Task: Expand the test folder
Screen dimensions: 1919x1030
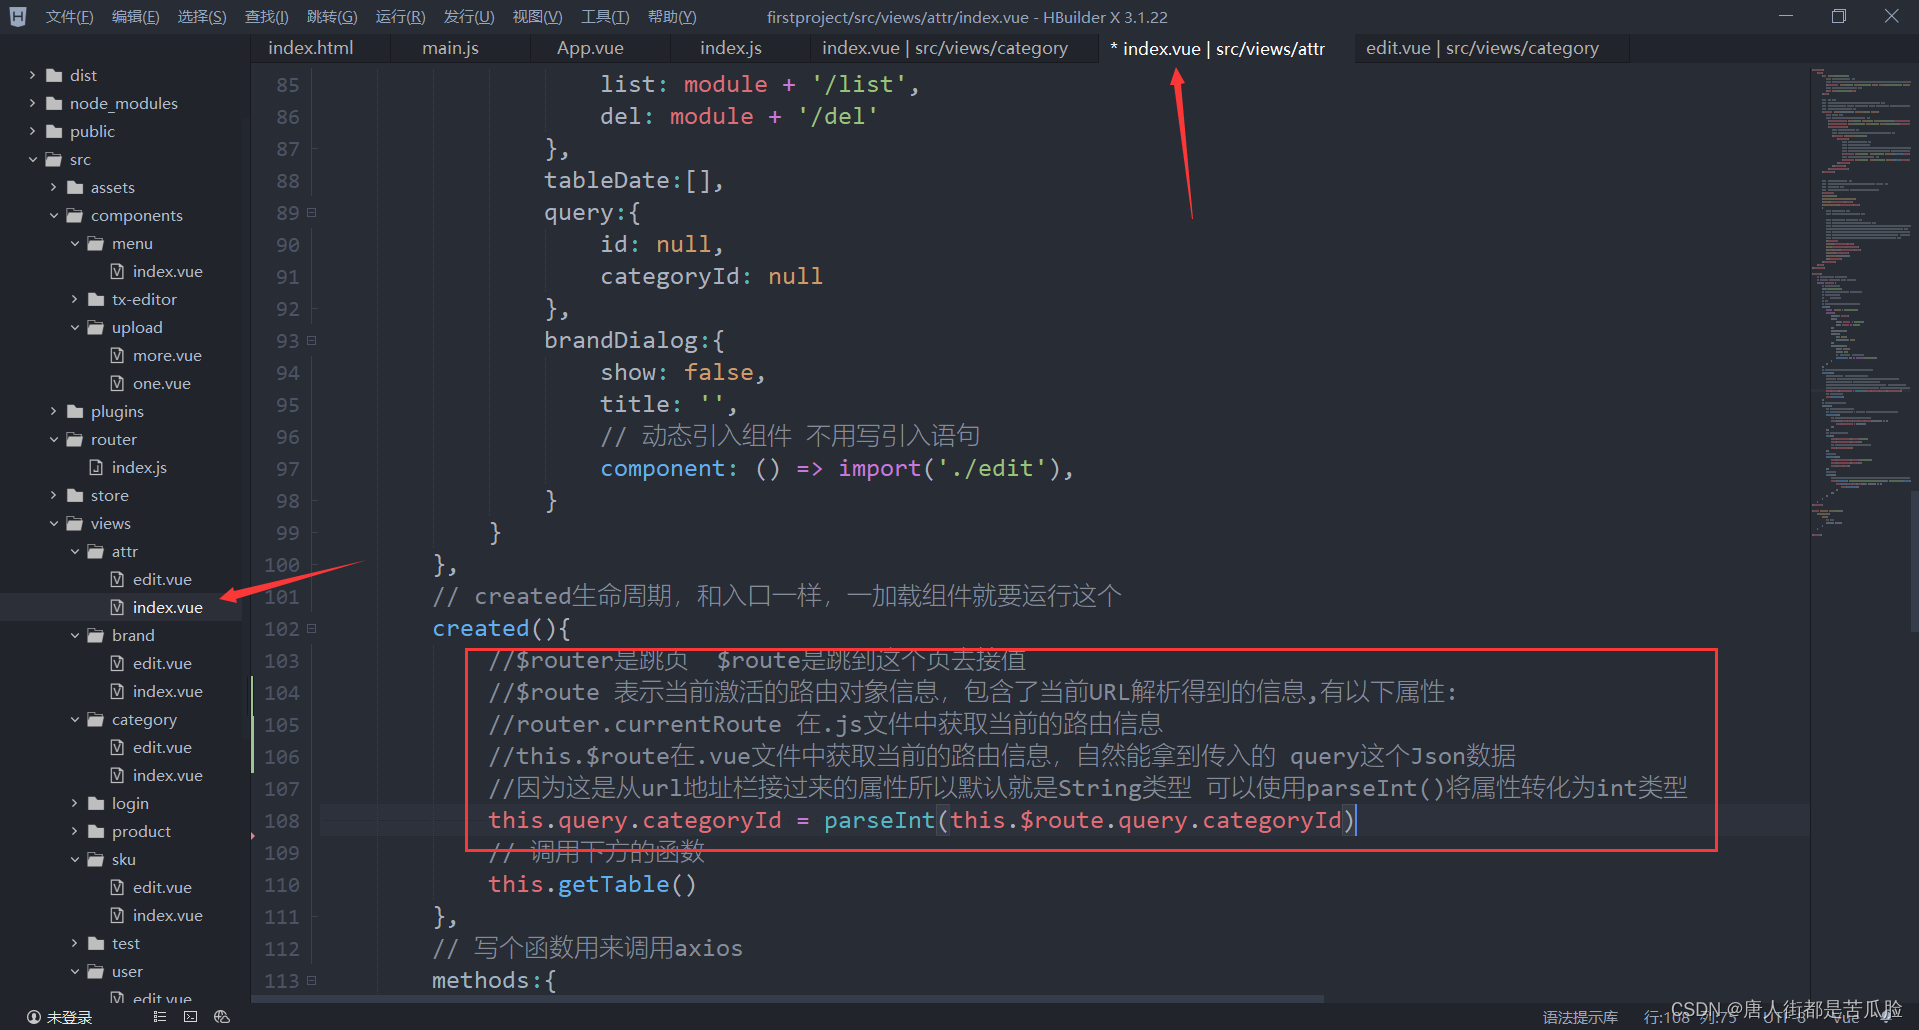Action: pyautogui.click(x=74, y=943)
